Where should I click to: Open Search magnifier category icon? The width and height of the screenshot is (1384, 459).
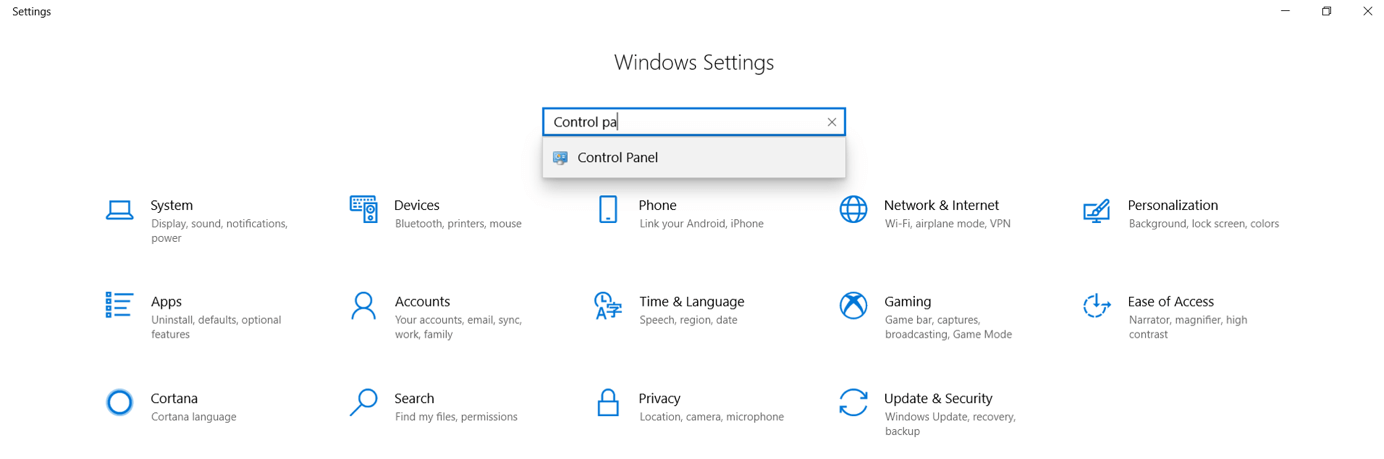click(363, 402)
